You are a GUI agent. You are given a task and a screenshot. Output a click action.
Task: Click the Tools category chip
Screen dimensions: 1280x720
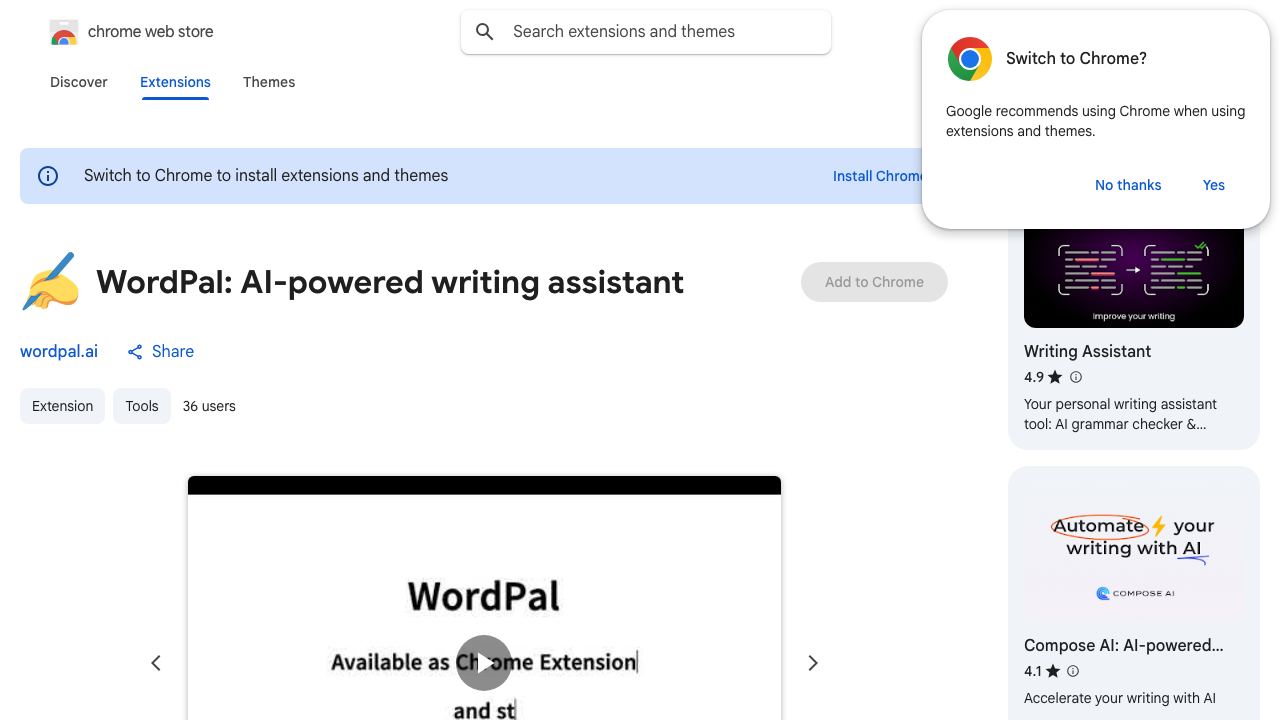pyautogui.click(x=142, y=406)
